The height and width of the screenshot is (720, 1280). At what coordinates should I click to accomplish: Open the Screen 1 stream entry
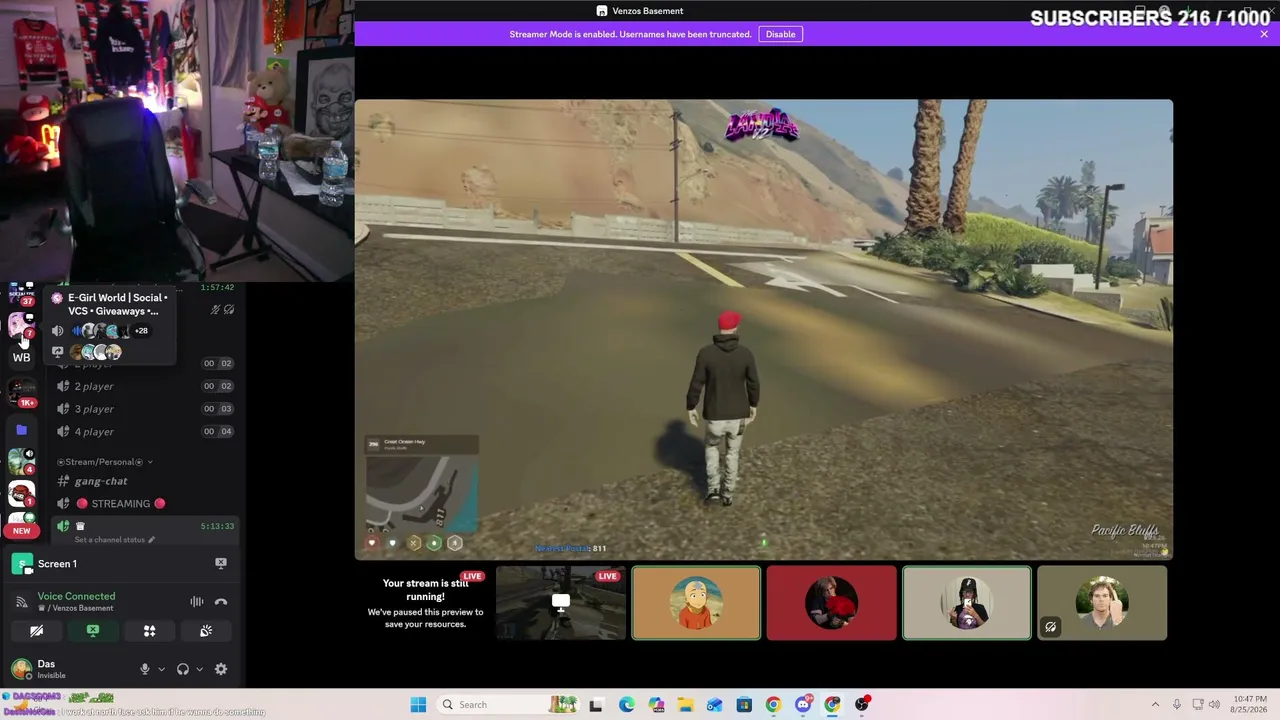click(x=118, y=564)
